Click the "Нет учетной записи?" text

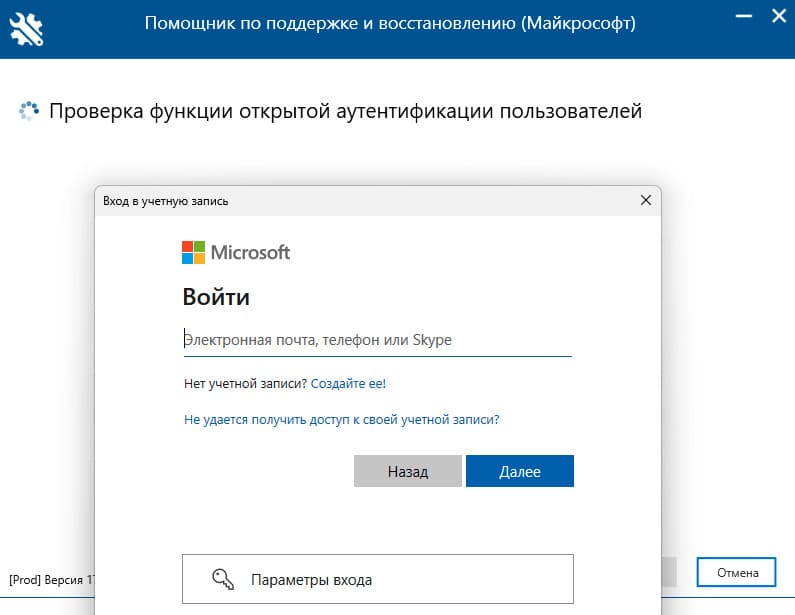click(x=245, y=383)
